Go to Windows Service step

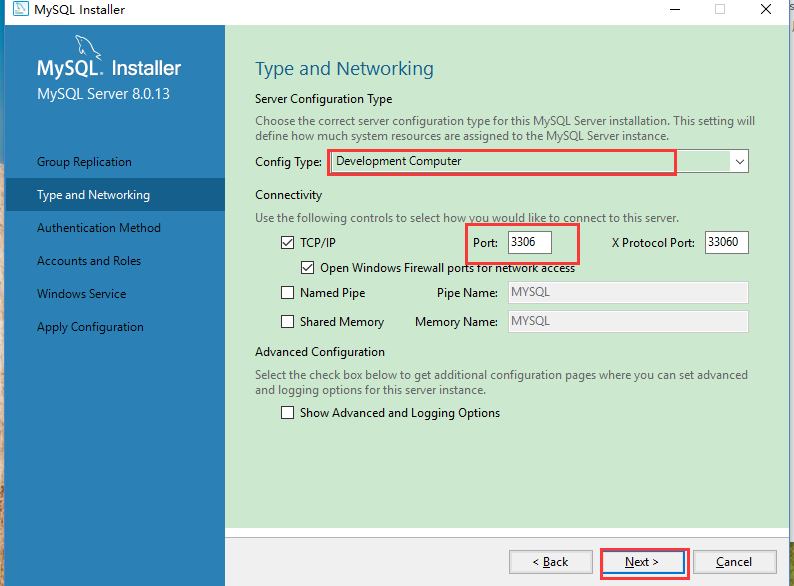point(82,294)
